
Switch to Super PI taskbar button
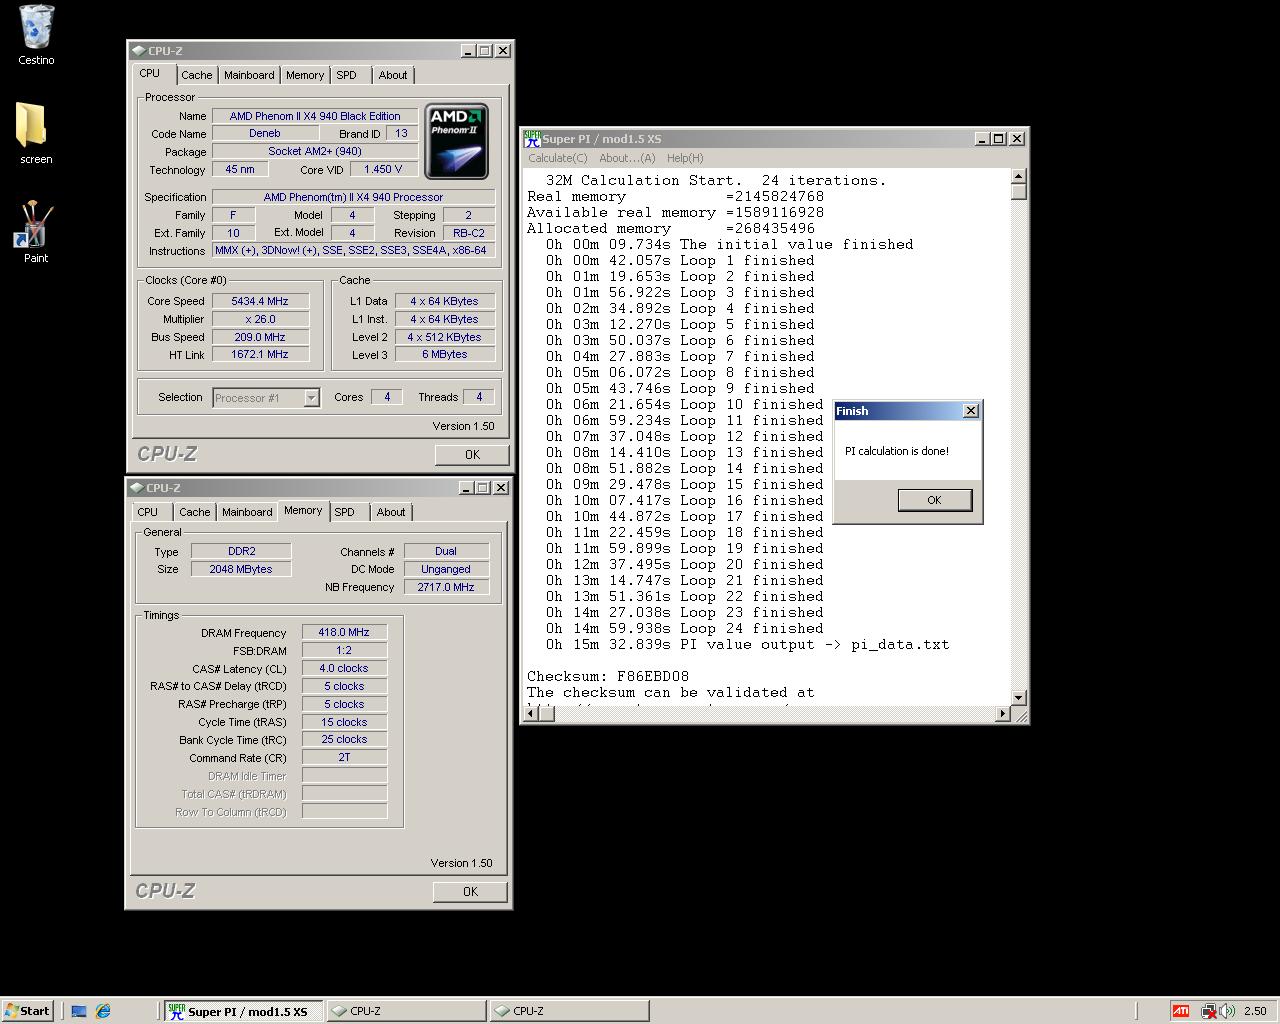[x=243, y=1011]
